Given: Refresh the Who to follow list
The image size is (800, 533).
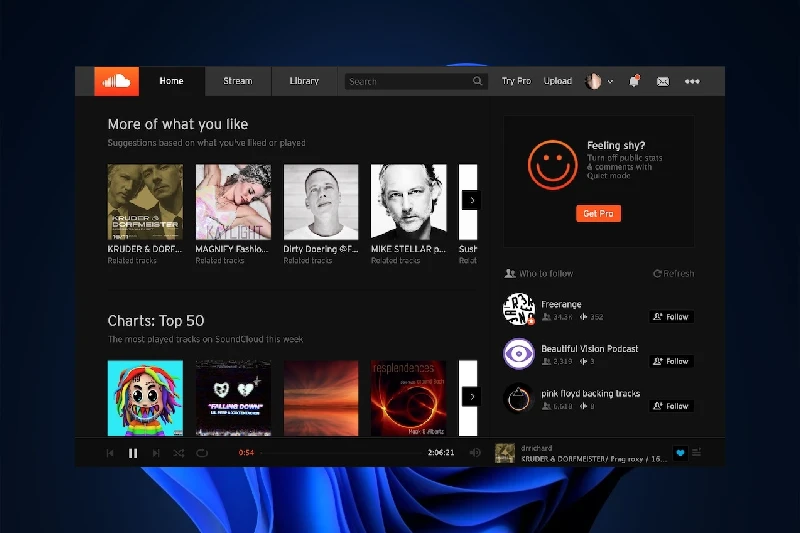Looking at the screenshot, I should 673,274.
